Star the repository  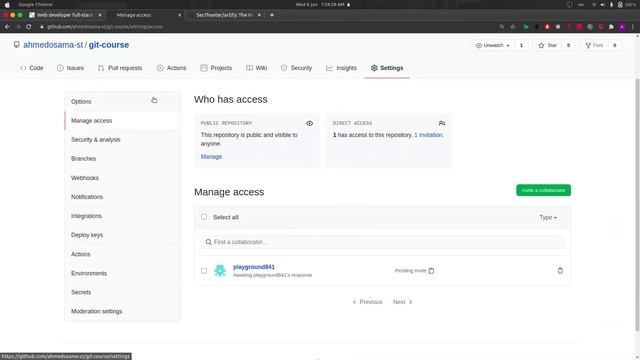point(548,45)
